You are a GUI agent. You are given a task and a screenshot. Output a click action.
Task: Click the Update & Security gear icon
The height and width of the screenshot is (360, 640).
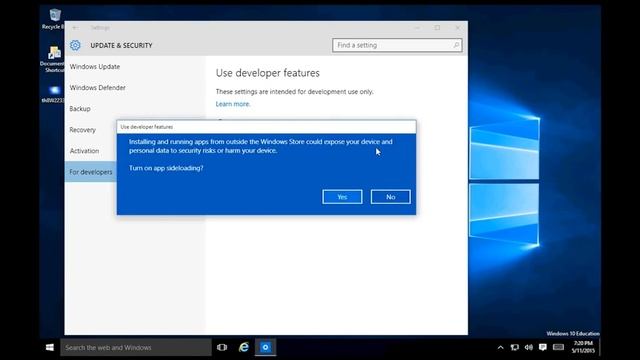pyautogui.click(x=75, y=45)
